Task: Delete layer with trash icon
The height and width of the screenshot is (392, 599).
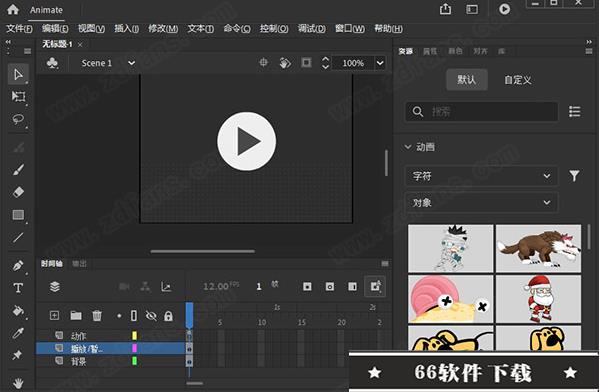Action: click(97, 316)
